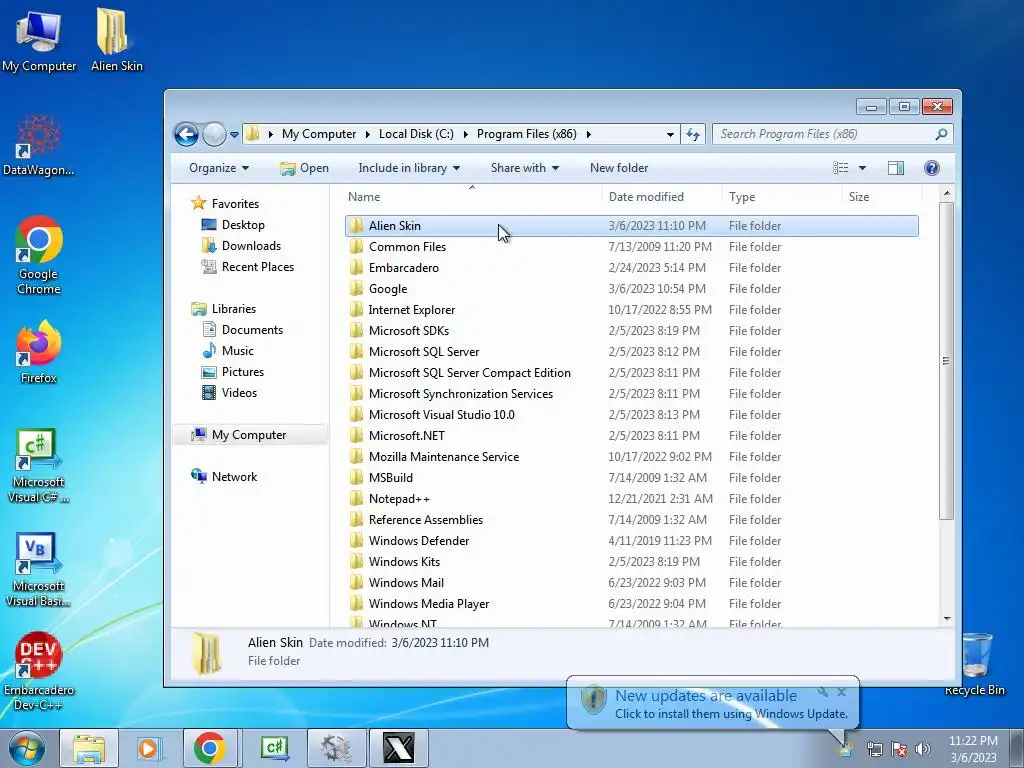The height and width of the screenshot is (768, 1024).
Task: Toggle the preview pane icon
Action: pos(896,168)
